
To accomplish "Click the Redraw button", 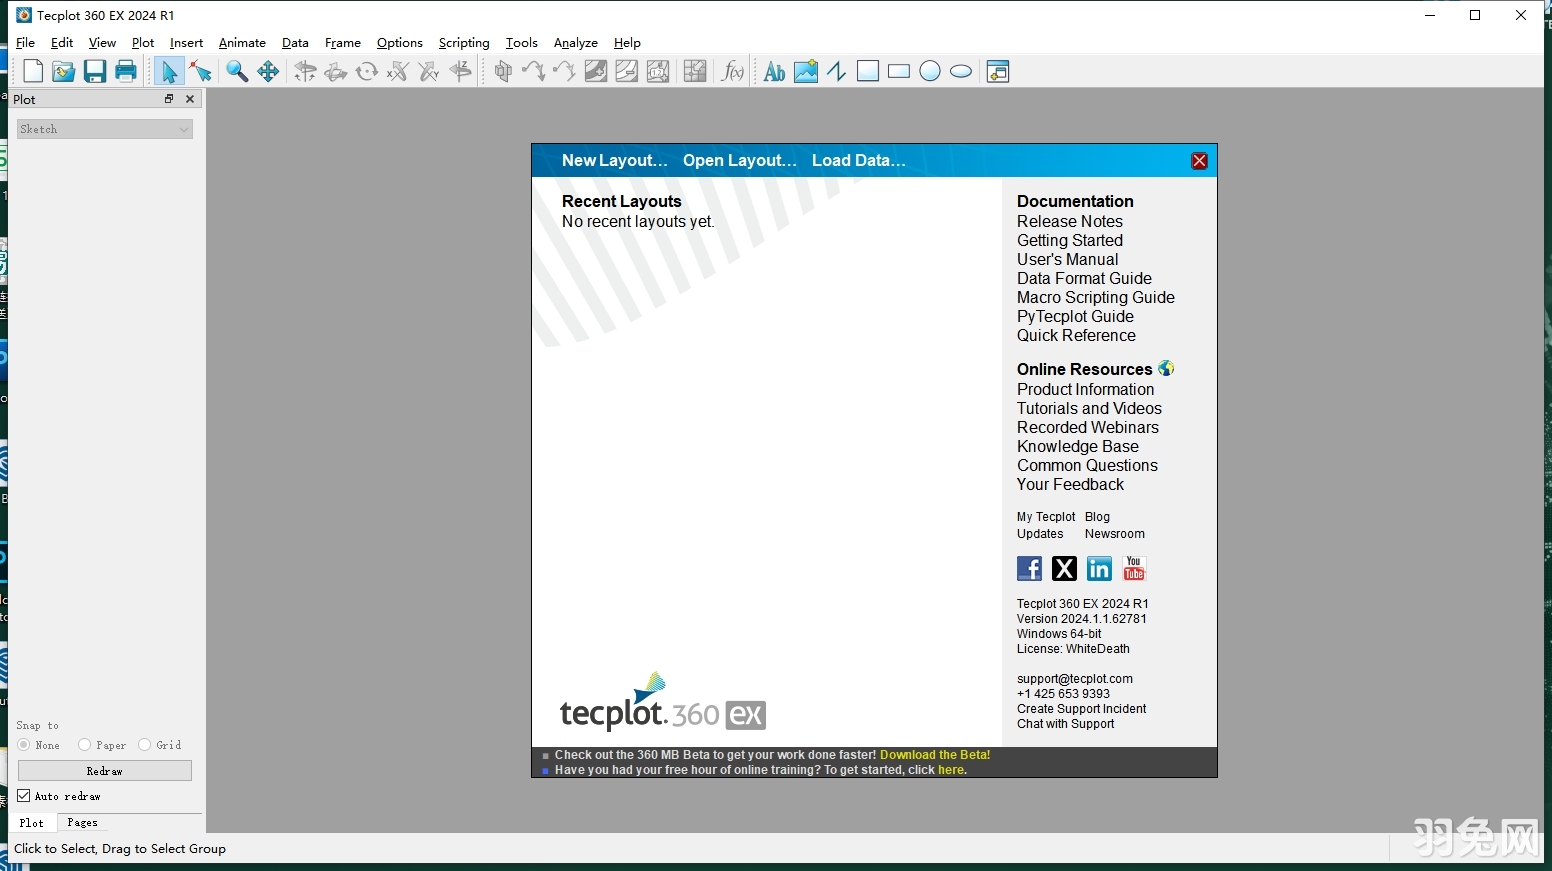I will [104, 770].
